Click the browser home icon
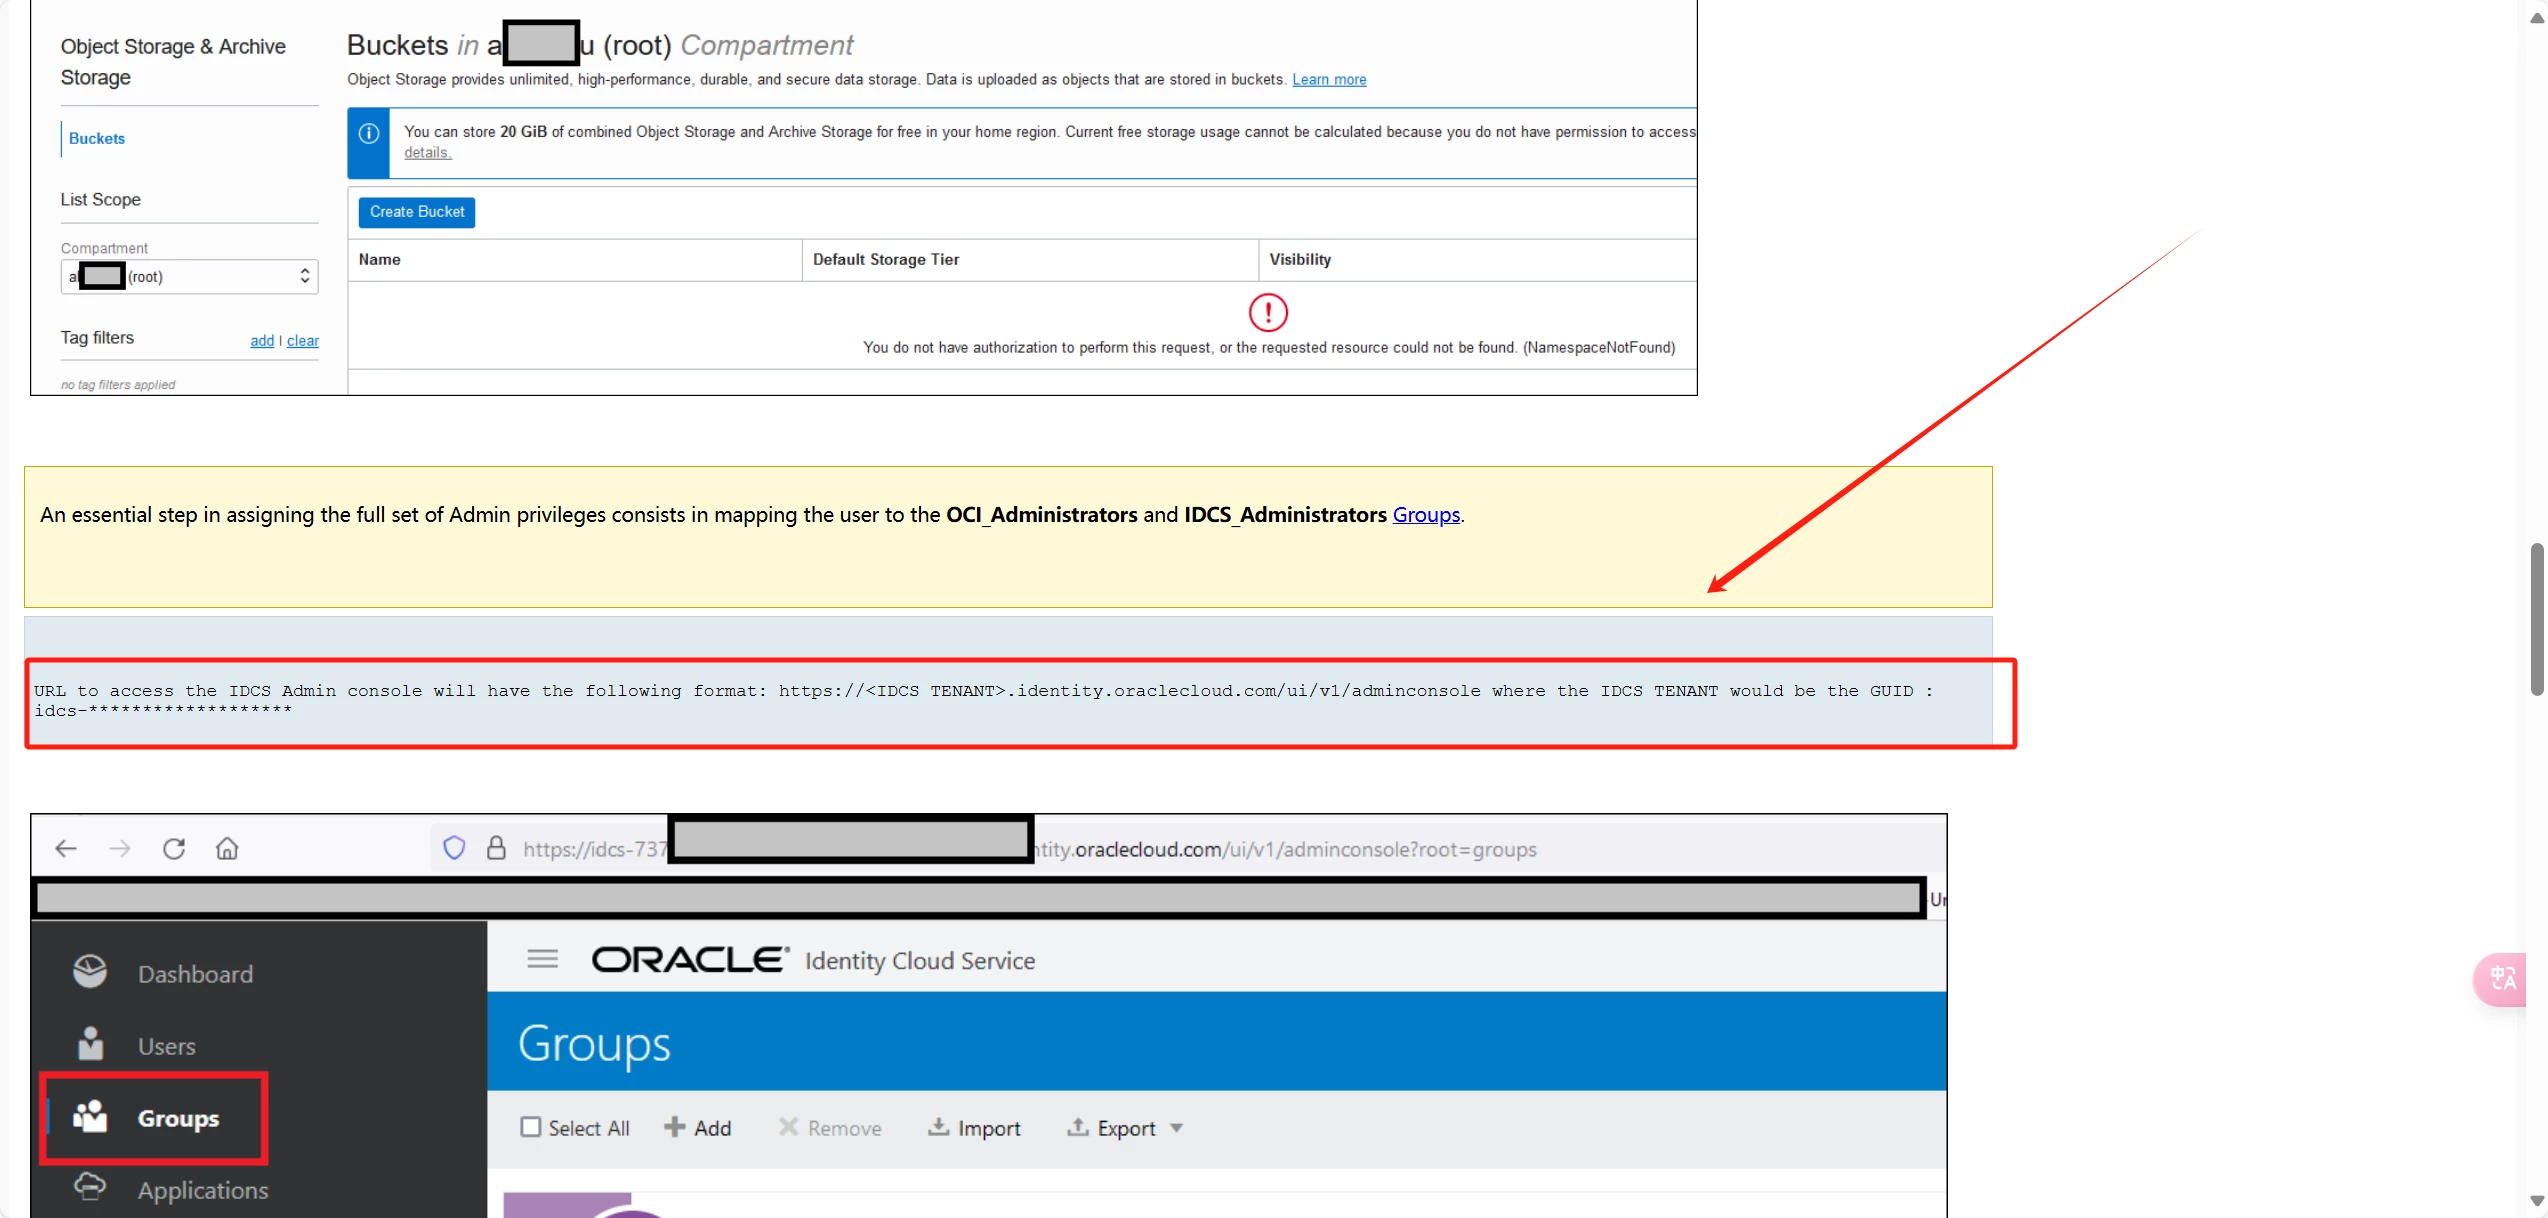Screen dimensions: 2548x1218 pos(227,849)
